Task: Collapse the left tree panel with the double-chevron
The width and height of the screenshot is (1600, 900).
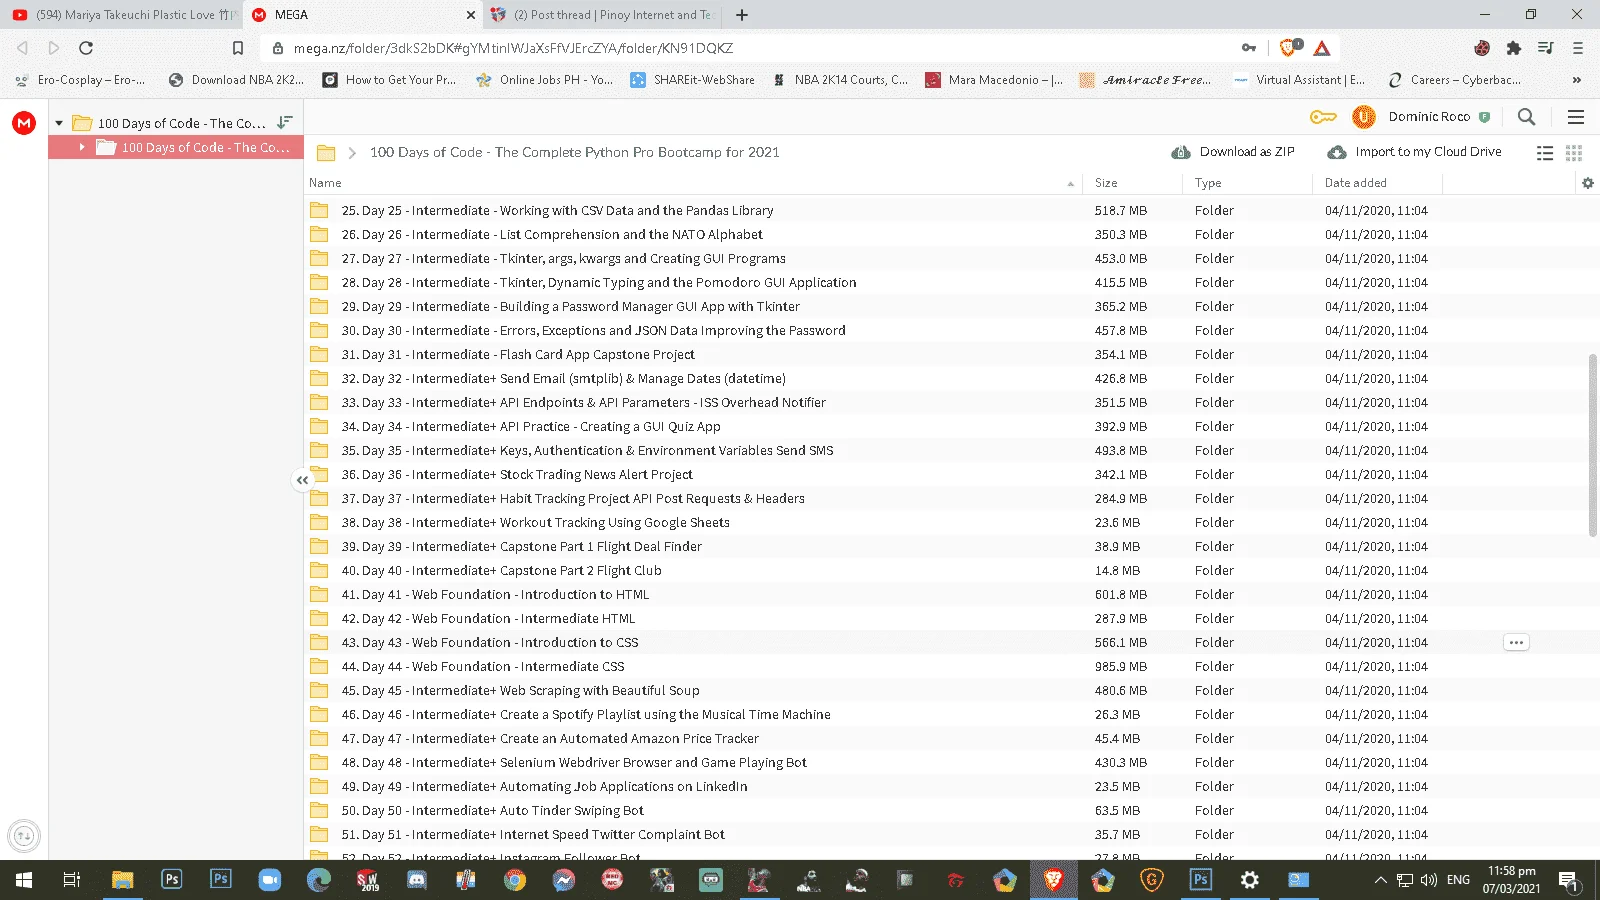Action: pyautogui.click(x=302, y=480)
